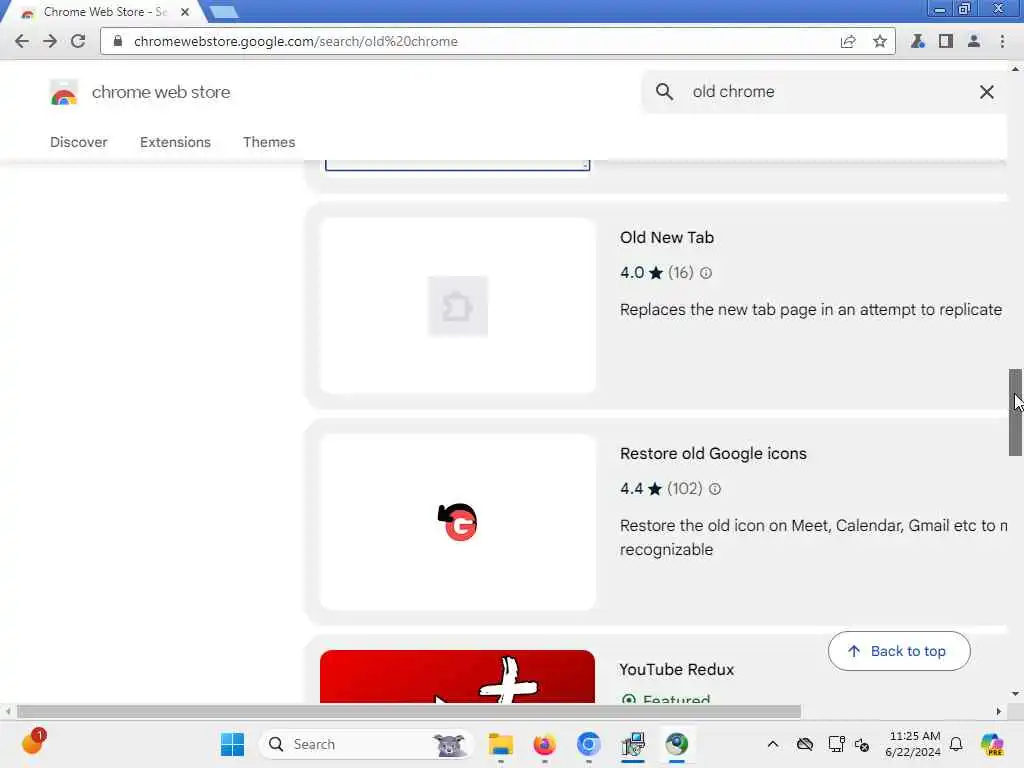This screenshot has height=768, width=1024.
Task: Click the star icon beside 4.4 rating
Action: pos(655,488)
